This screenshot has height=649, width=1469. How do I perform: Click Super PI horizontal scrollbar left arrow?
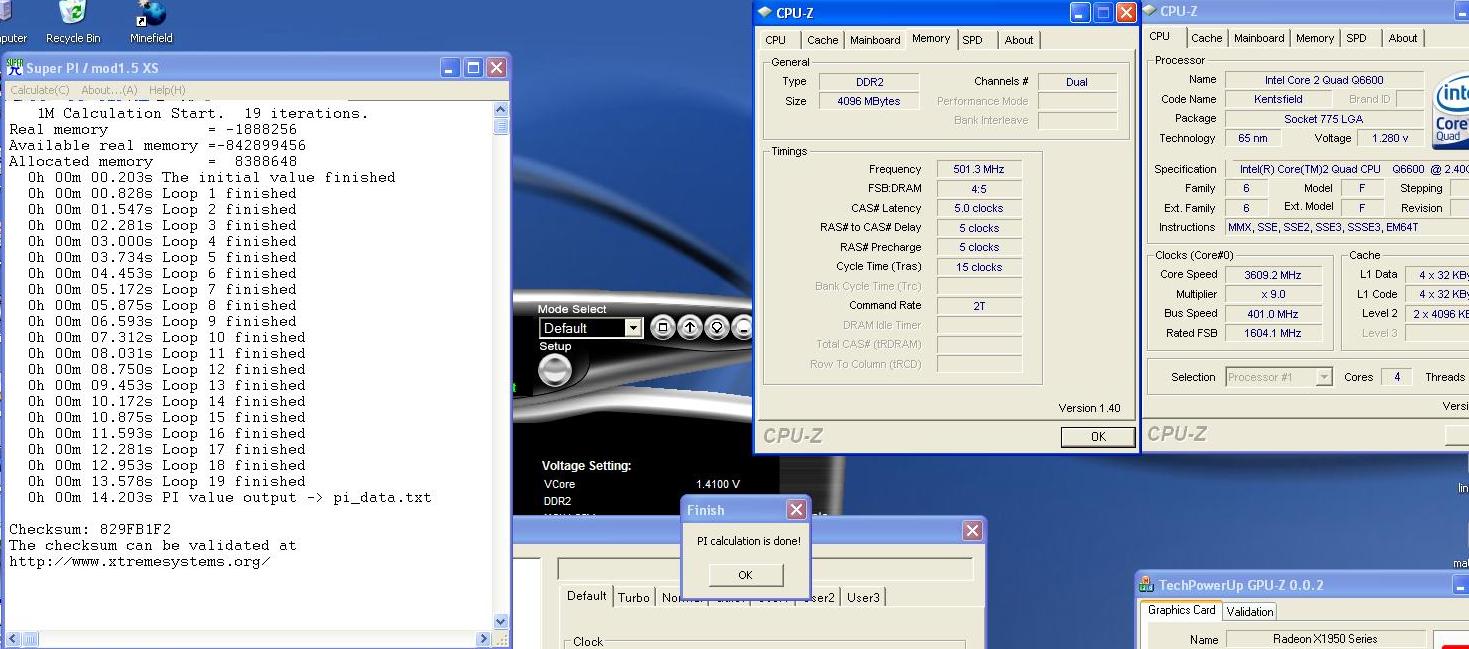coord(11,638)
